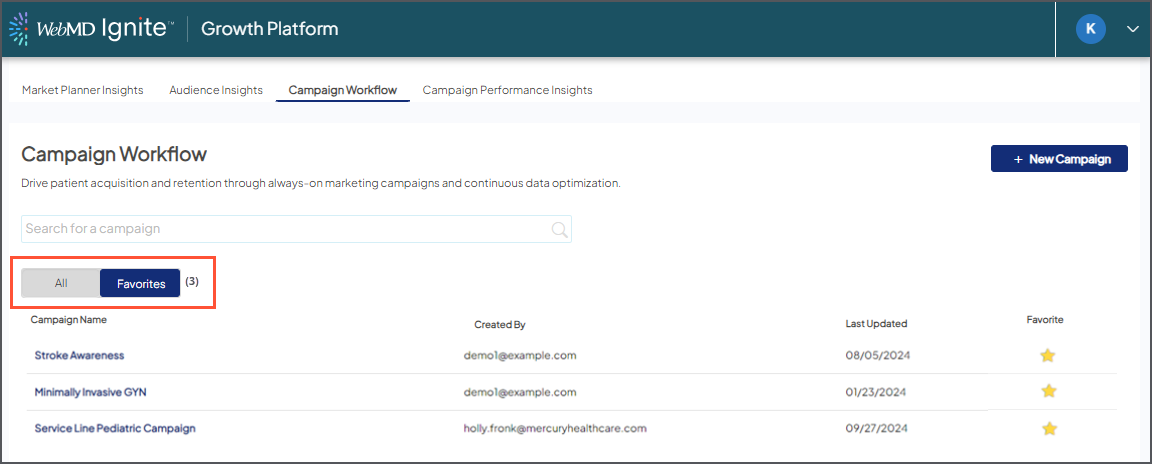
Task: Open the Stroke Awareness campaign
Action: 79,355
